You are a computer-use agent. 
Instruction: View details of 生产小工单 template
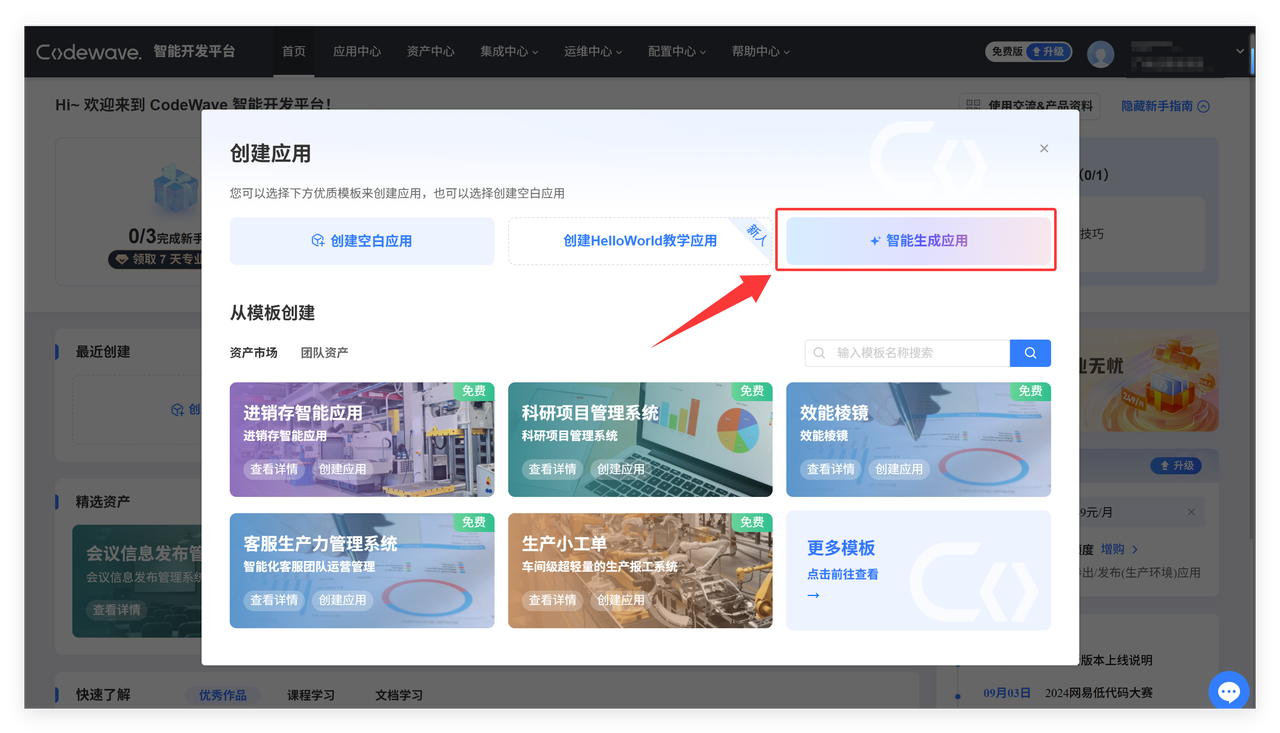552,600
